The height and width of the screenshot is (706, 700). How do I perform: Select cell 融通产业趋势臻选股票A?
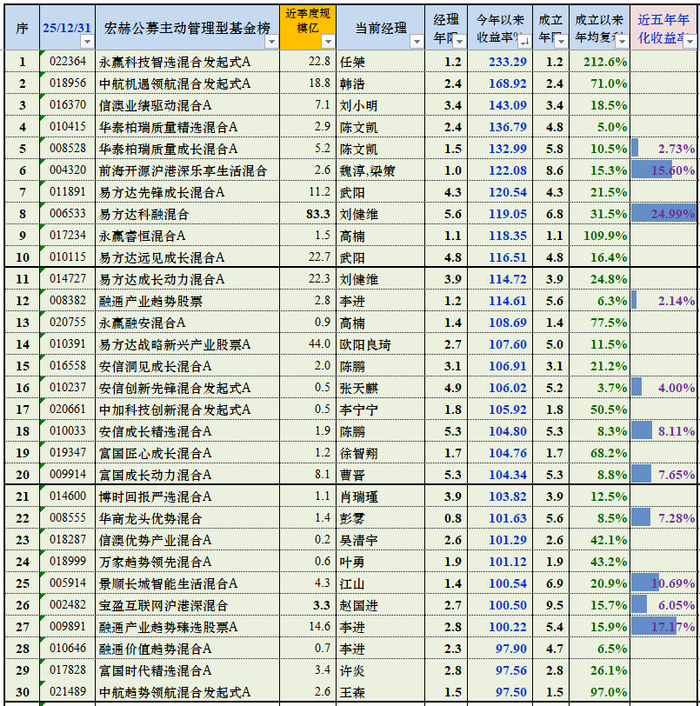[x=188, y=627]
